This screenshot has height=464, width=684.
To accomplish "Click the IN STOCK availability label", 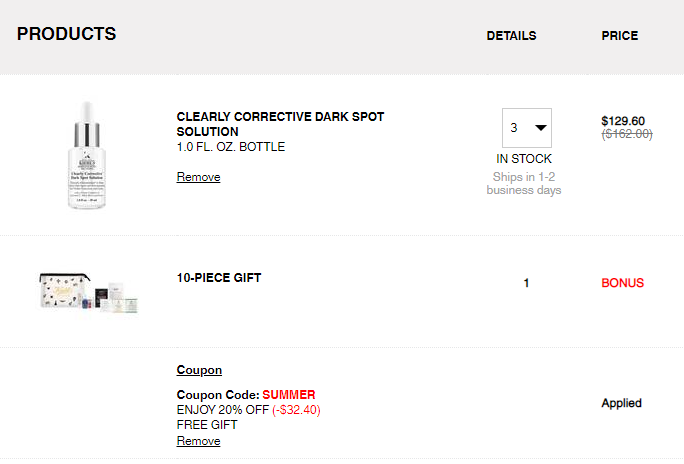I will [524, 159].
